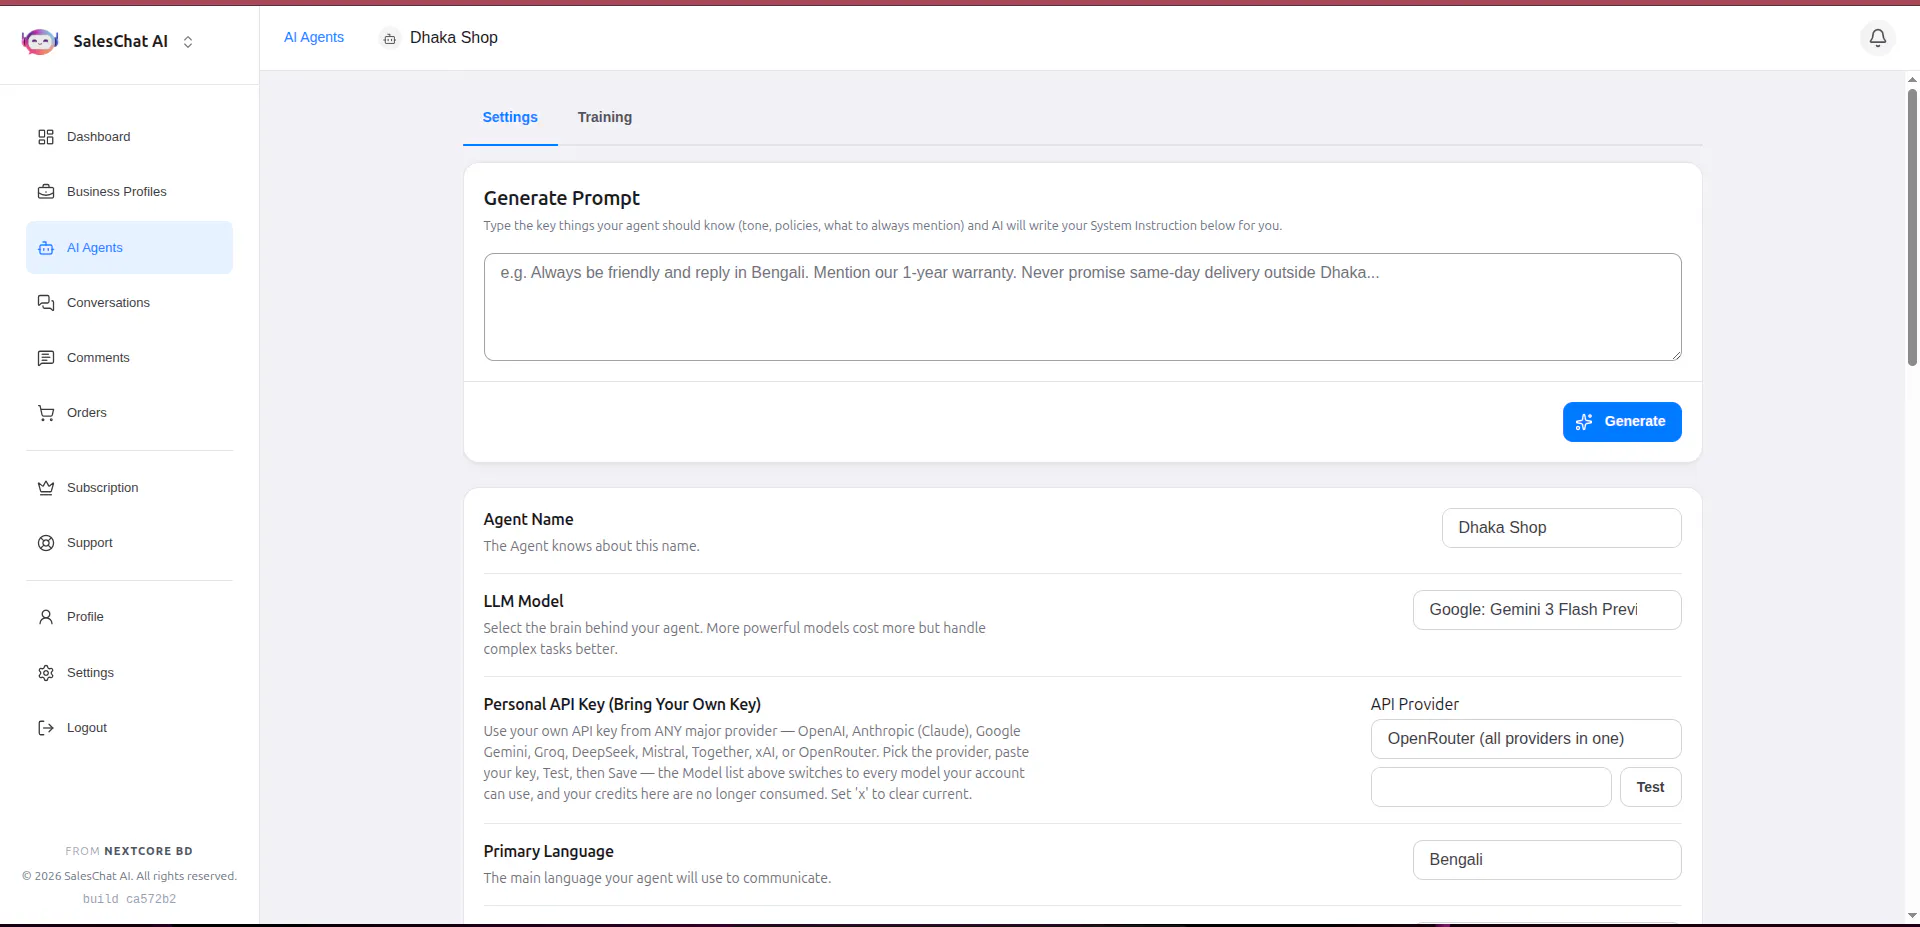The image size is (1920, 927).
Task: Expand the SalesChat AI workspace switcher
Action: point(188,41)
